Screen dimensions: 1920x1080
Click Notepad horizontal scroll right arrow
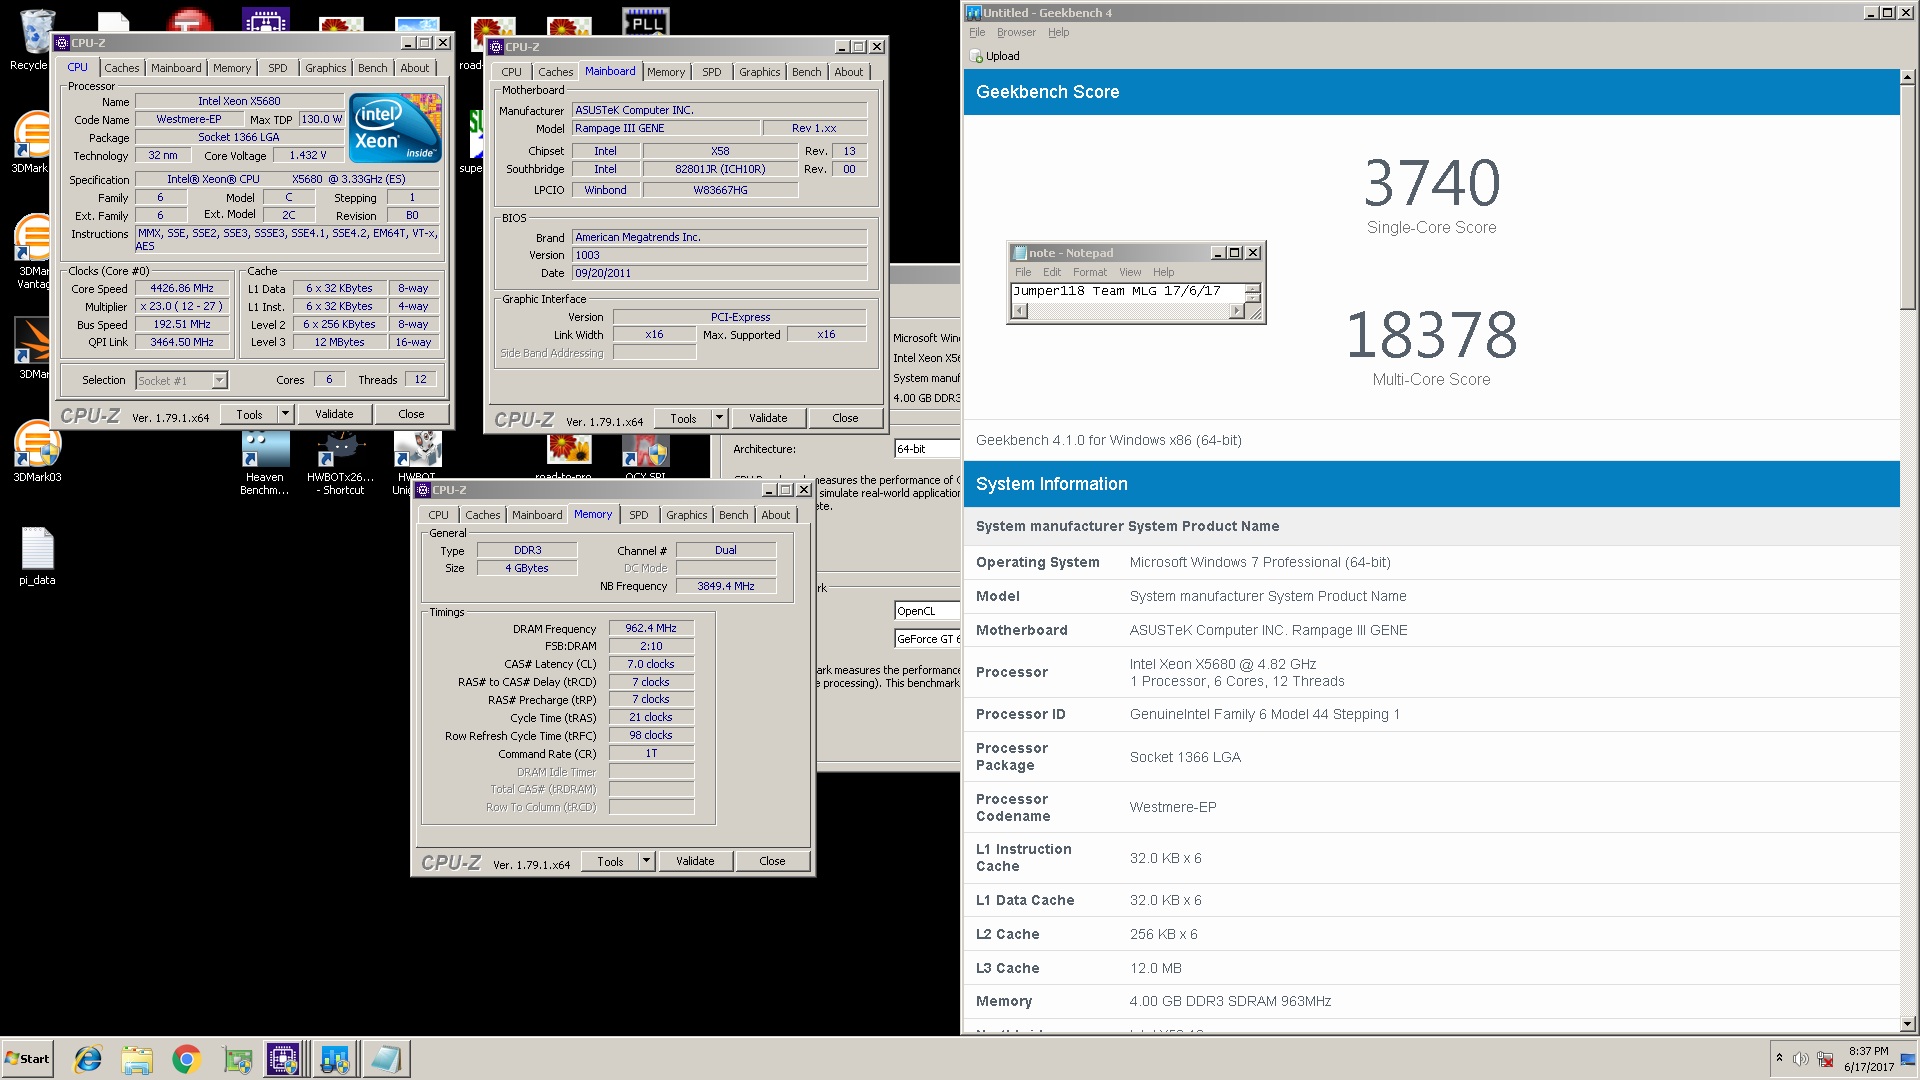pyautogui.click(x=1237, y=311)
